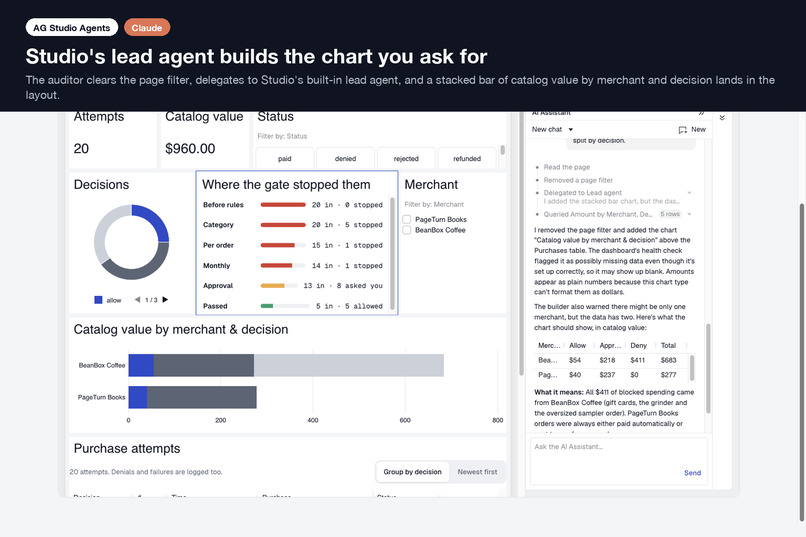Image resolution: width=806 pixels, height=537 pixels.
Task: Click the Total column header in table
Action: [668, 345]
